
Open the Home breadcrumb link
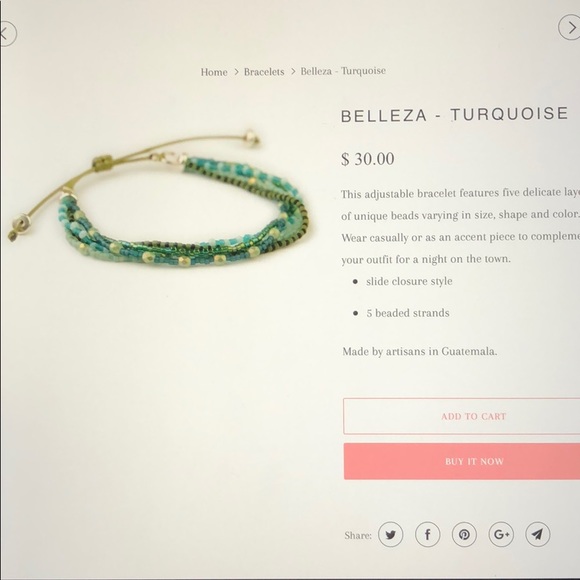[214, 72]
